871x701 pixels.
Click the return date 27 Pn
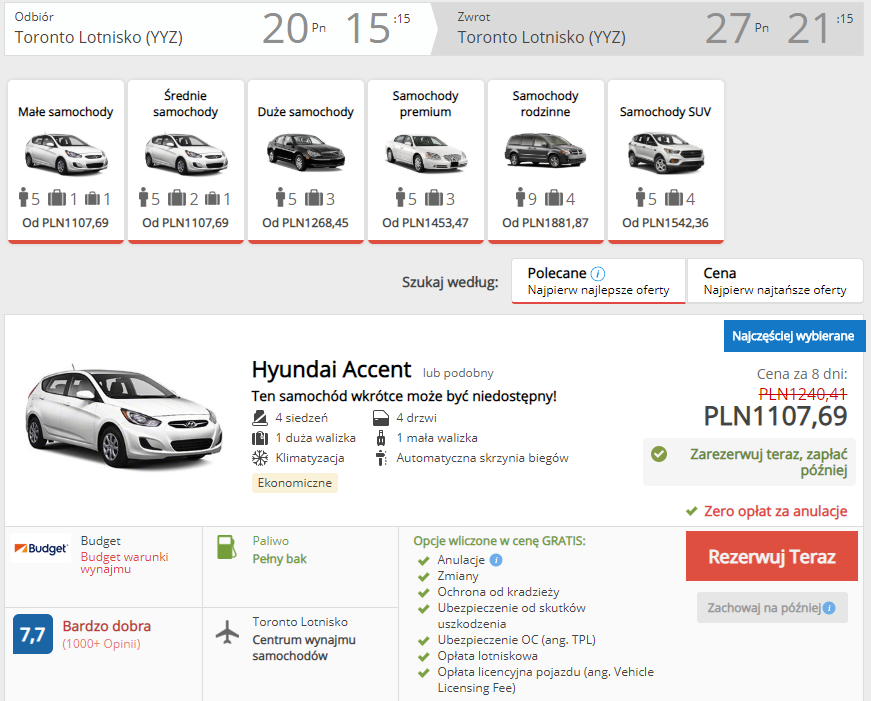737,28
